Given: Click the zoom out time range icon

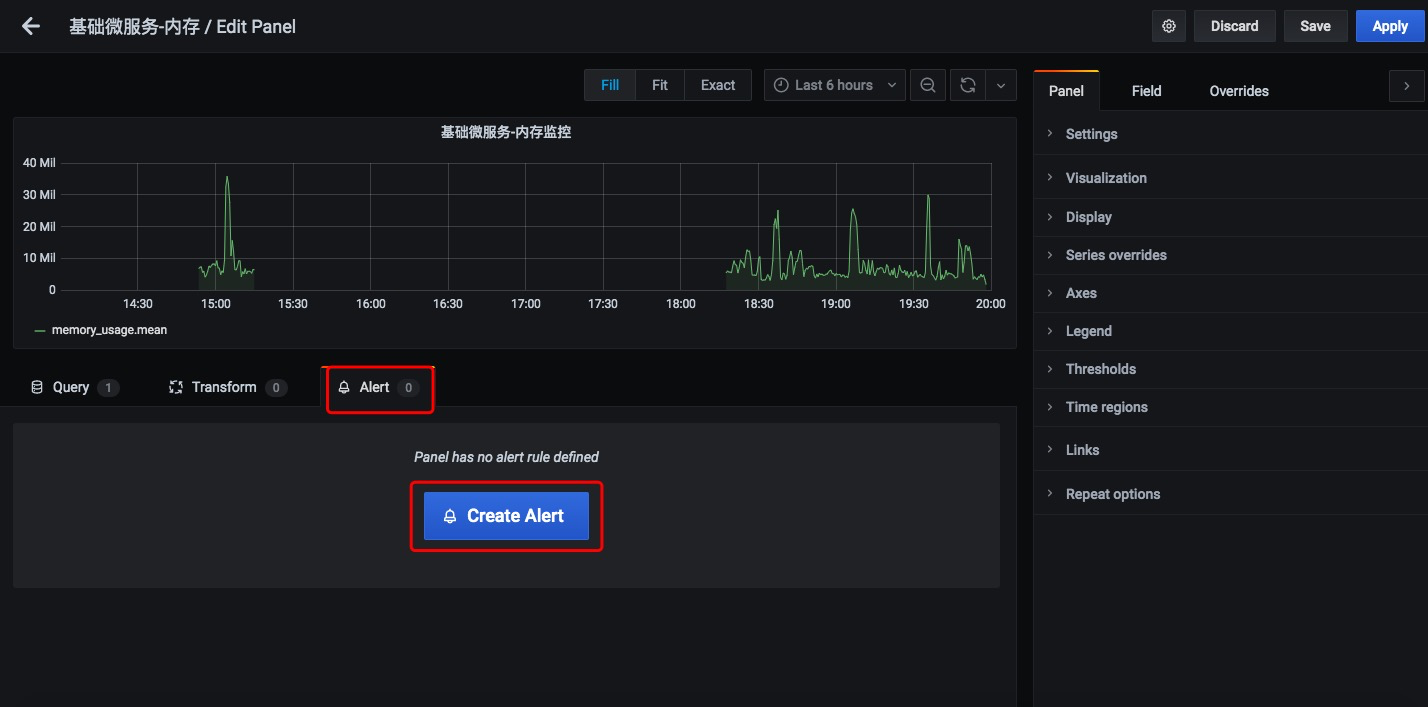Looking at the screenshot, I should tap(928, 85).
